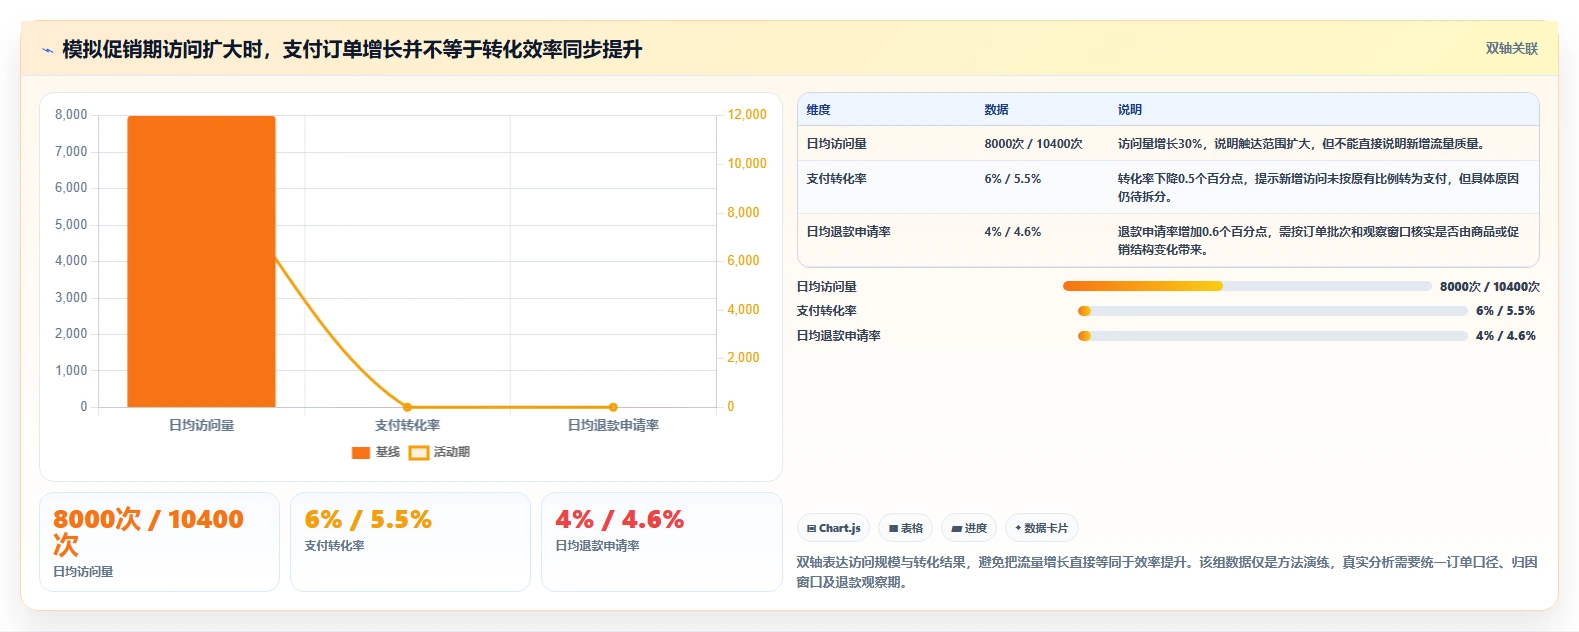Click table value 8000次 / 10400次
The width and height of the screenshot is (1579, 632).
point(1033,144)
